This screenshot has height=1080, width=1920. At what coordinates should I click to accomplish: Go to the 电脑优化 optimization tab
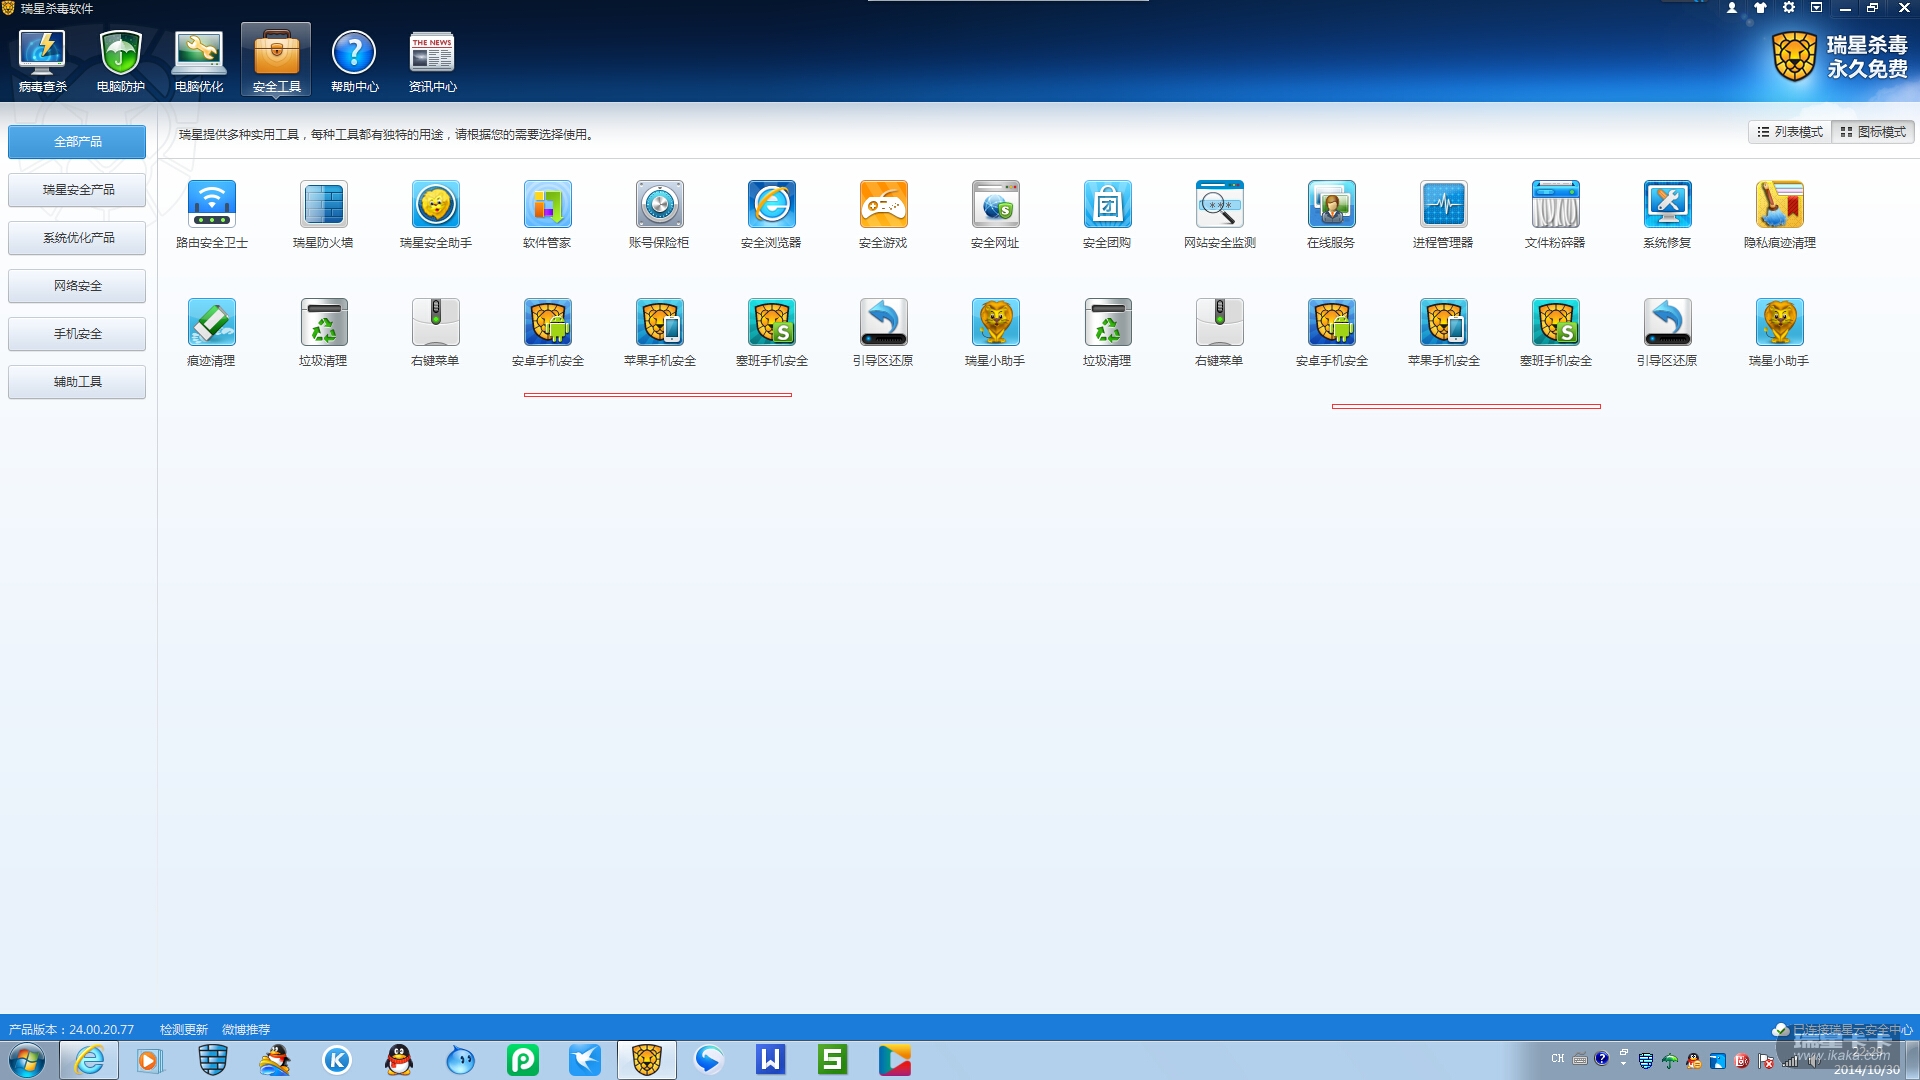198,60
